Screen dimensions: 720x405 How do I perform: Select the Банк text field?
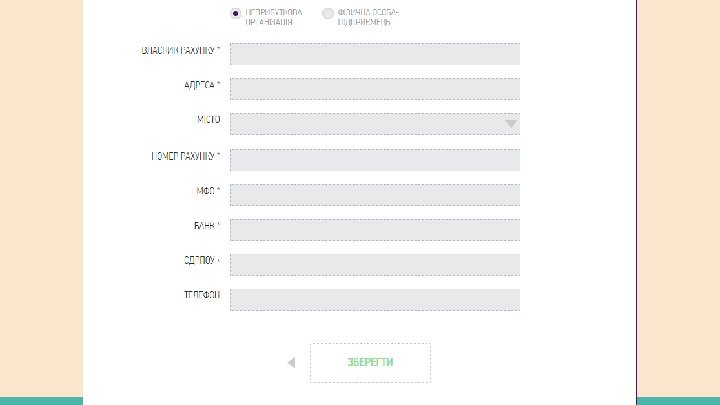(x=374, y=230)
